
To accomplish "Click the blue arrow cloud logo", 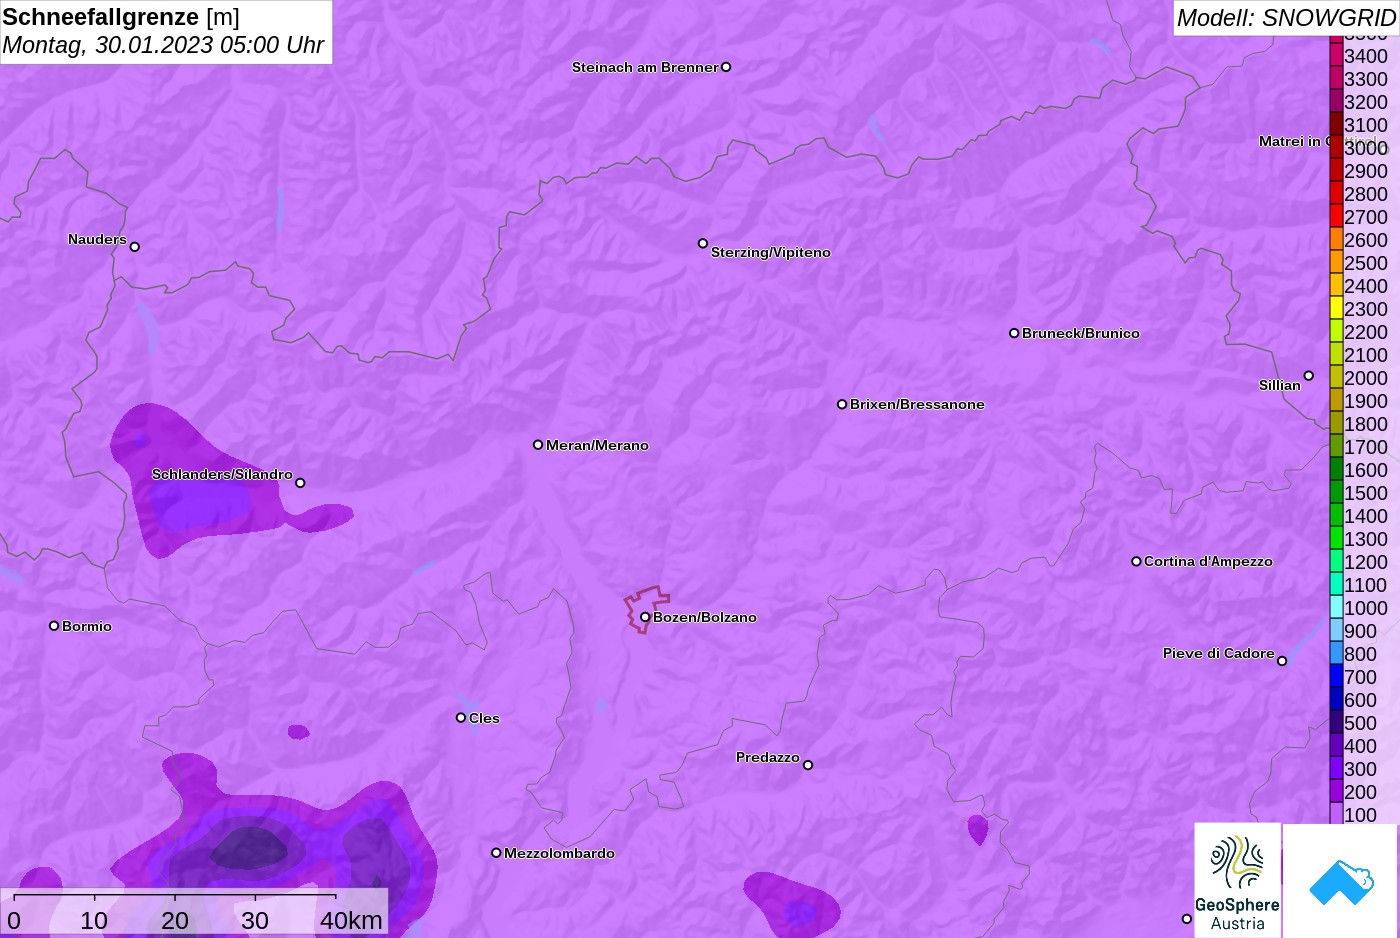I will [x=1341, y=881].
